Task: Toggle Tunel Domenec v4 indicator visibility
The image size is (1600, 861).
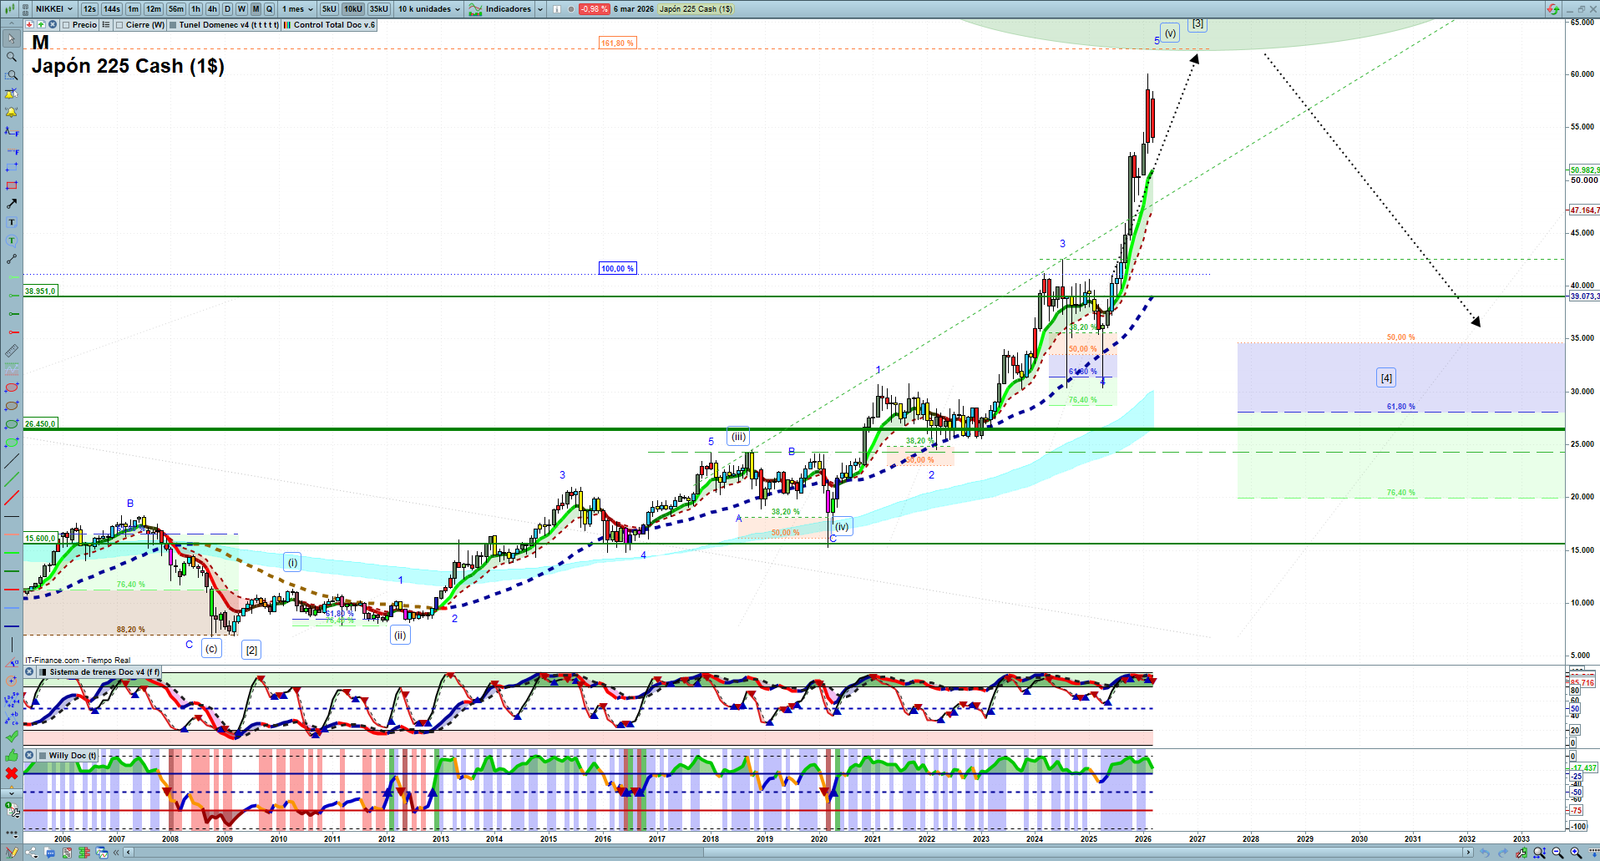Action: (x=173, y=25)
